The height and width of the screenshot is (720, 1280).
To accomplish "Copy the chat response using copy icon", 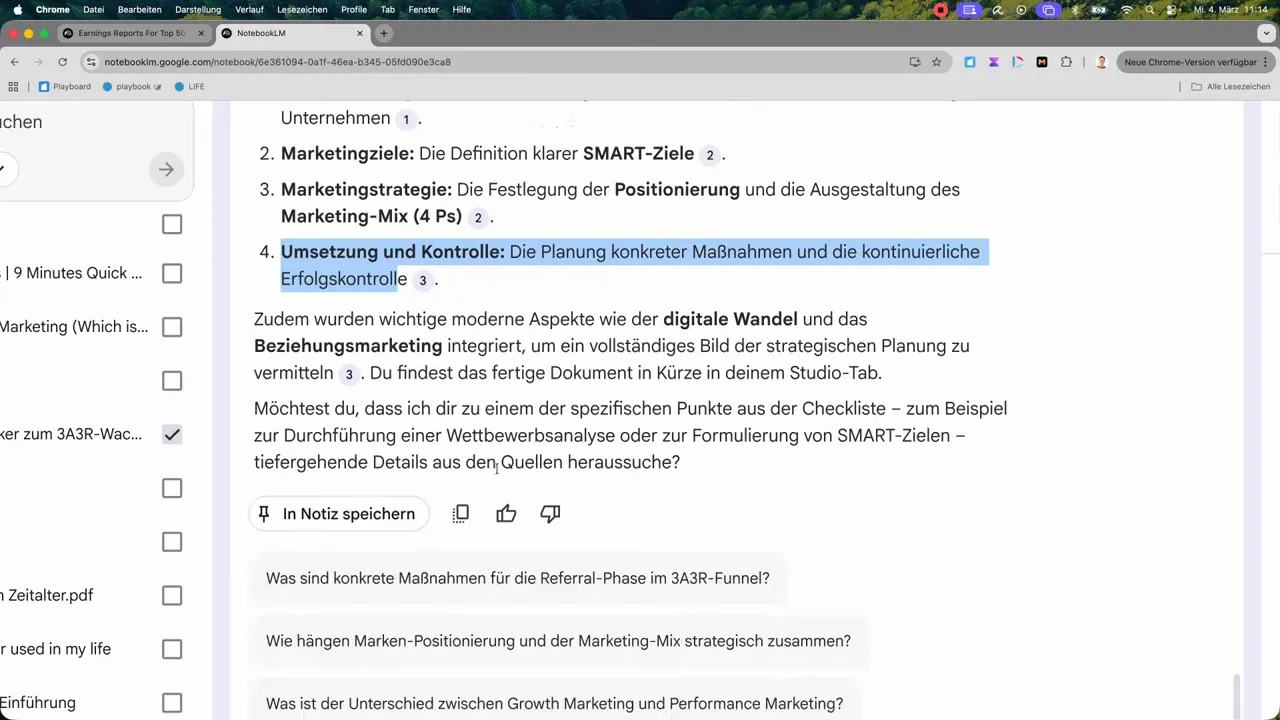I will (460, 513).
